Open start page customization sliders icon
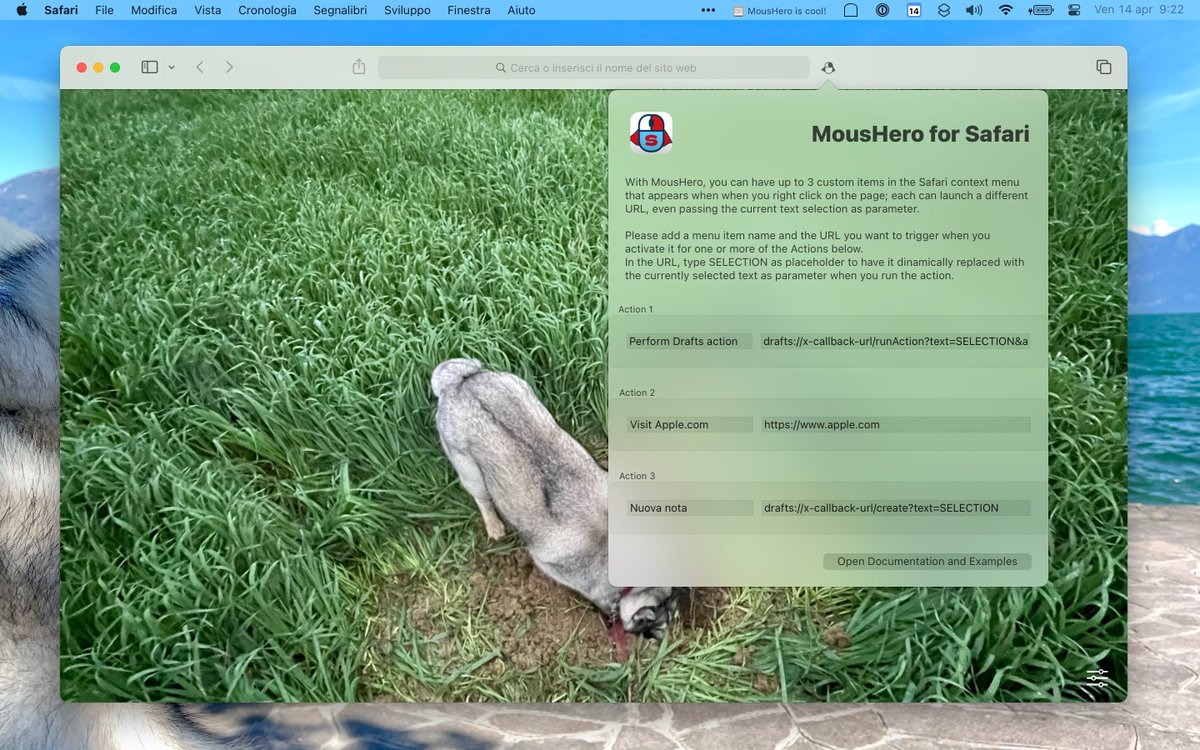 [x=1097, y=677]
